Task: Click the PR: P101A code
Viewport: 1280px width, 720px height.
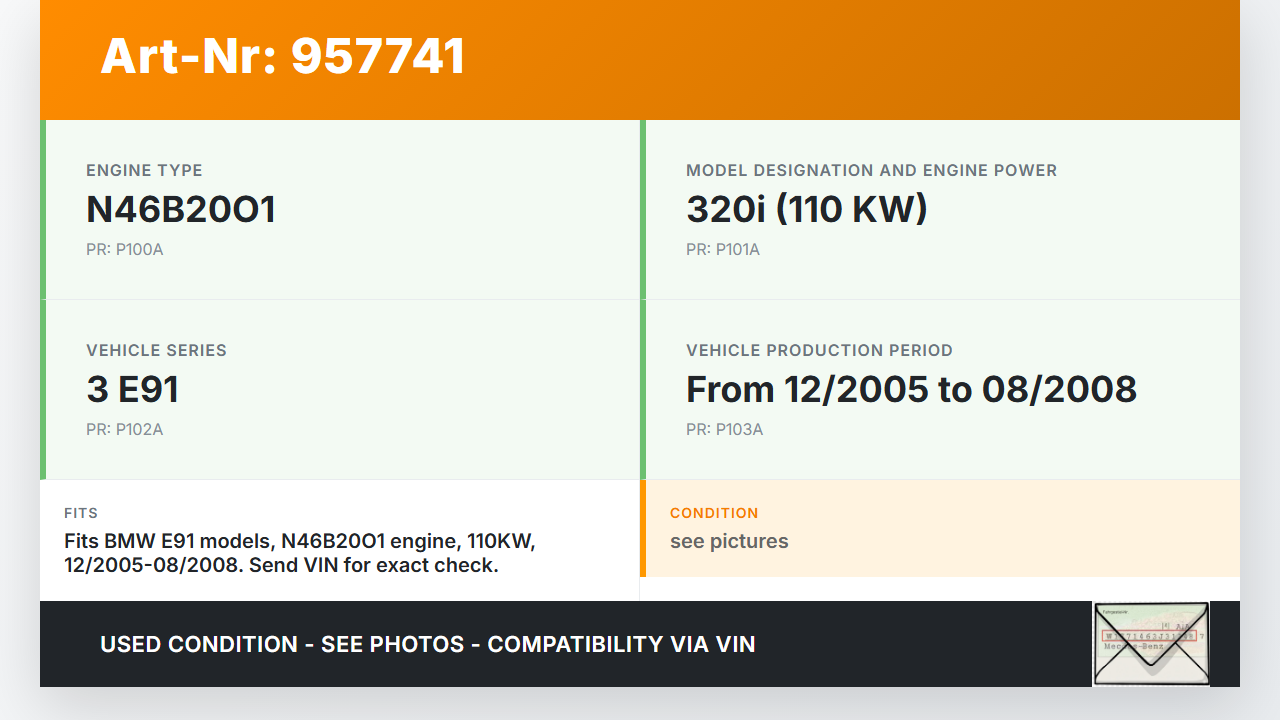Action: point(723,250)
